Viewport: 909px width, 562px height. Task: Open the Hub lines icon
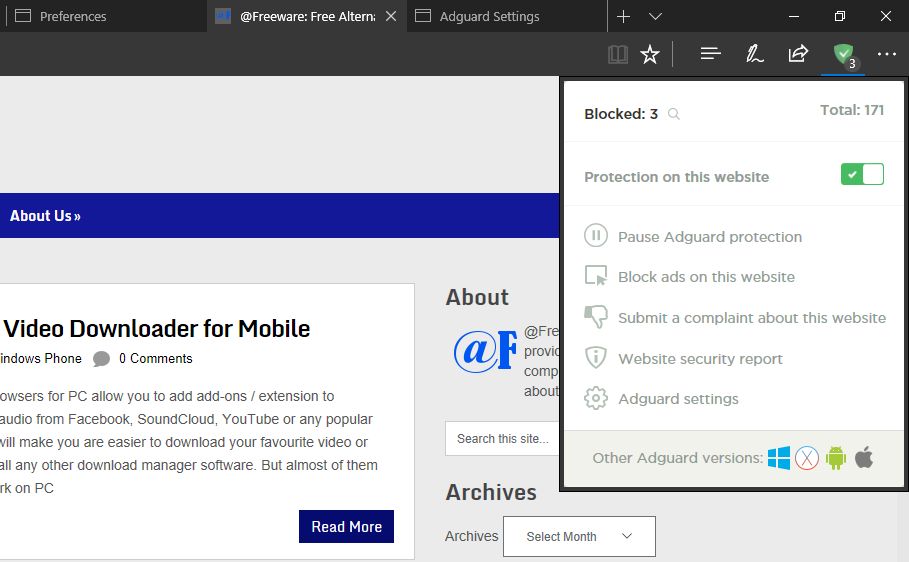click(x=711, y=54)
